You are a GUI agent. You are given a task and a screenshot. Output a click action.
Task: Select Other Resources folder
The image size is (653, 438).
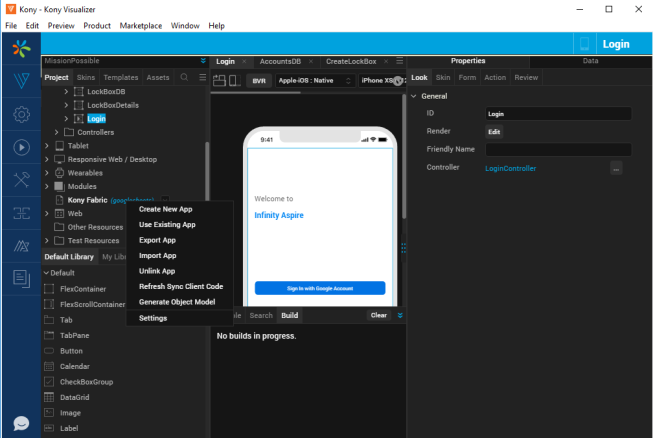(x=95, y=227)
